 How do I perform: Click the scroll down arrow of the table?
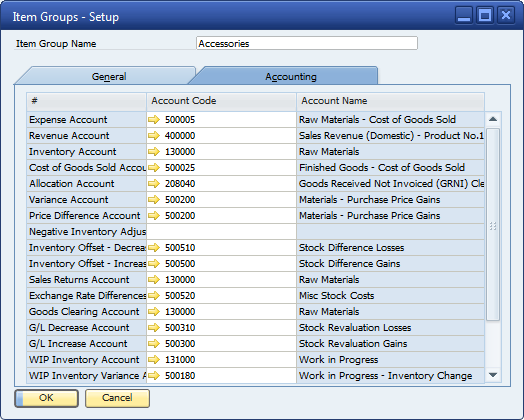(493, 375)
